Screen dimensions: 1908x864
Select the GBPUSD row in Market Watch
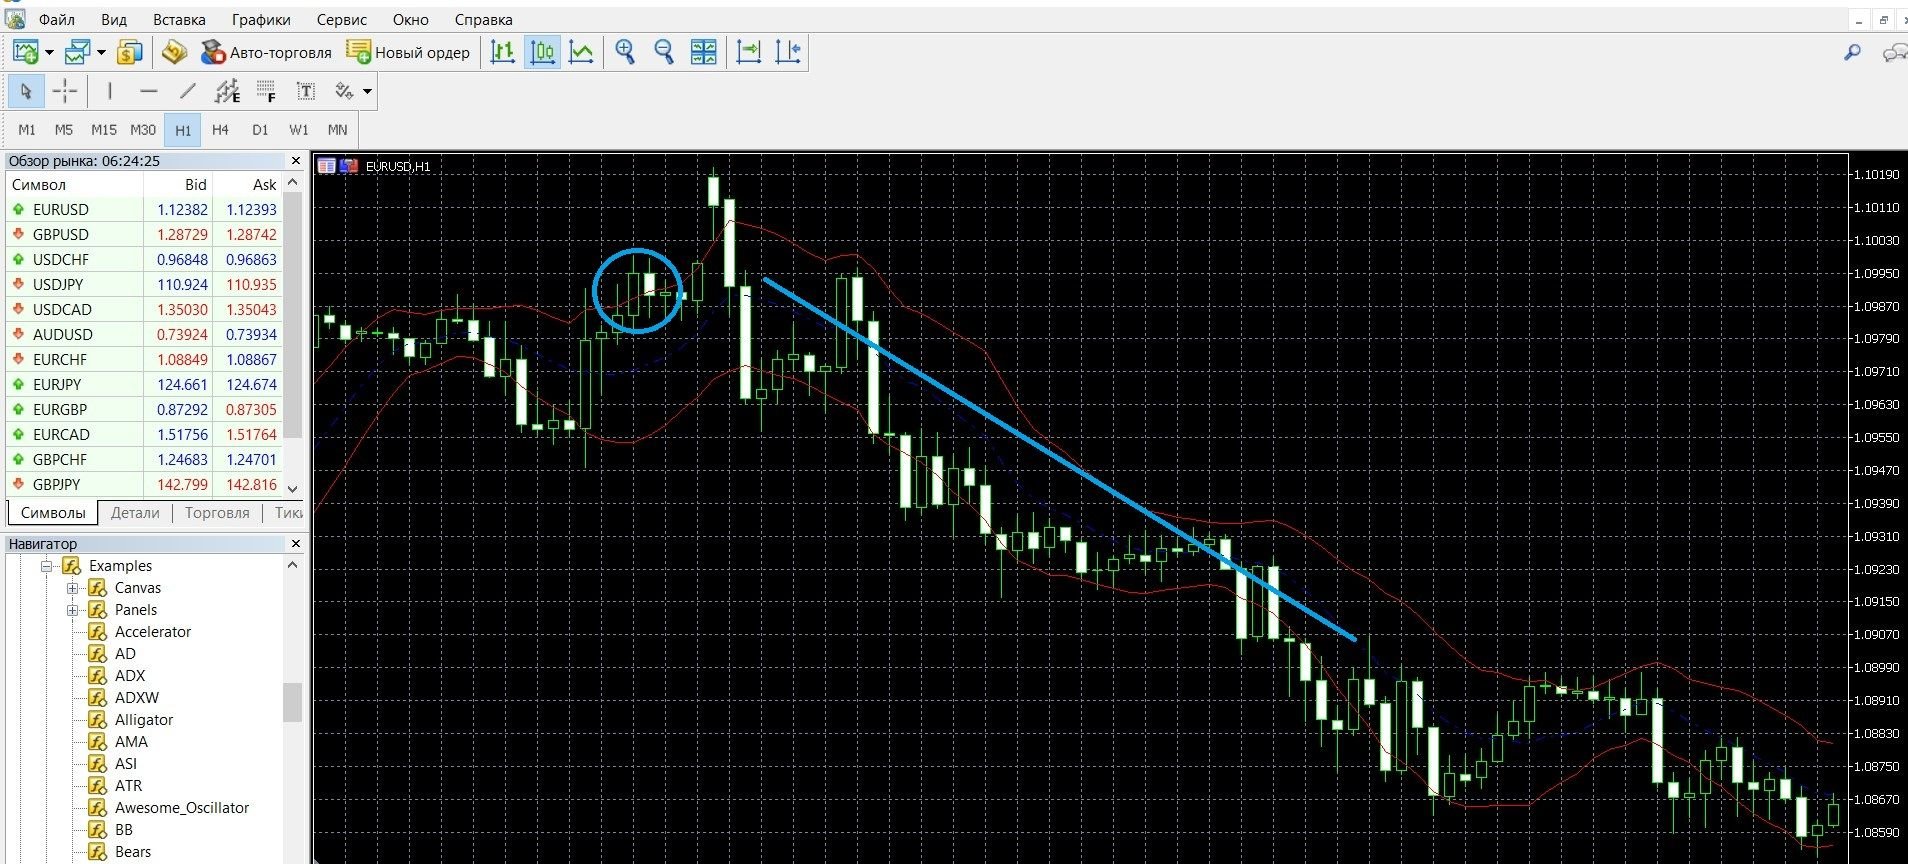tap(145, 234)
